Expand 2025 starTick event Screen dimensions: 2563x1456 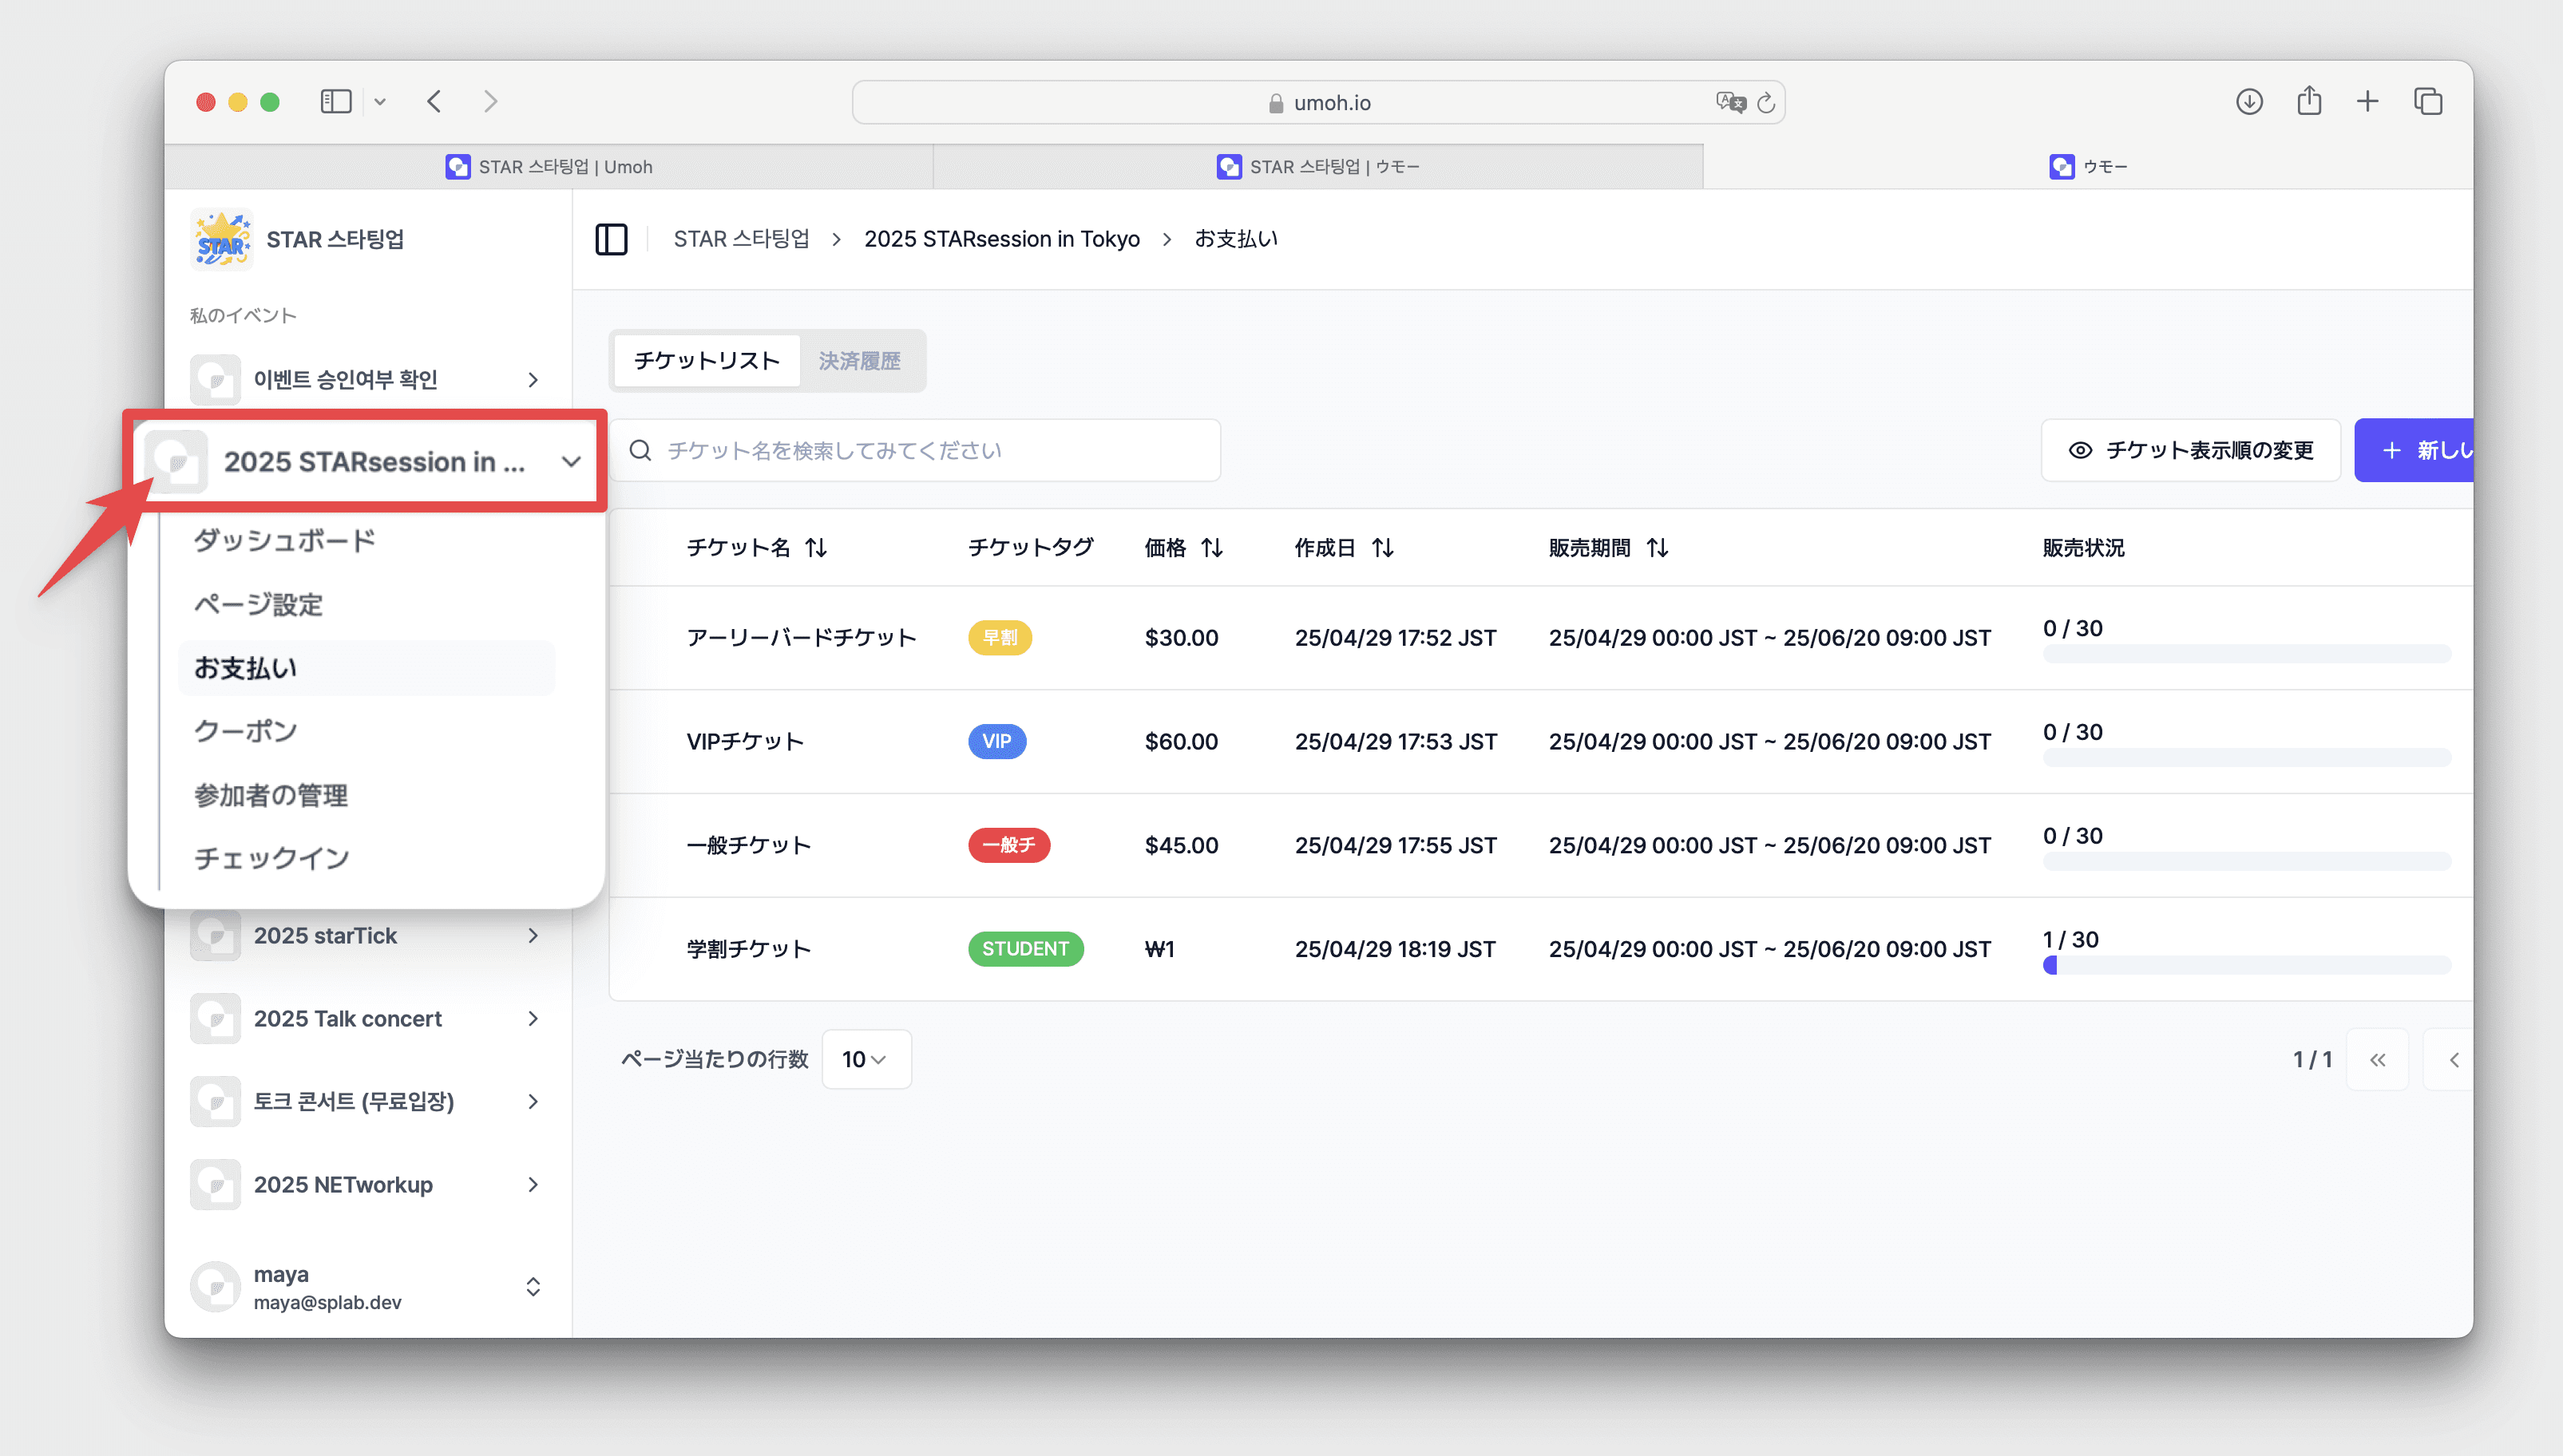pyautogui.click(x=533, y=935)
